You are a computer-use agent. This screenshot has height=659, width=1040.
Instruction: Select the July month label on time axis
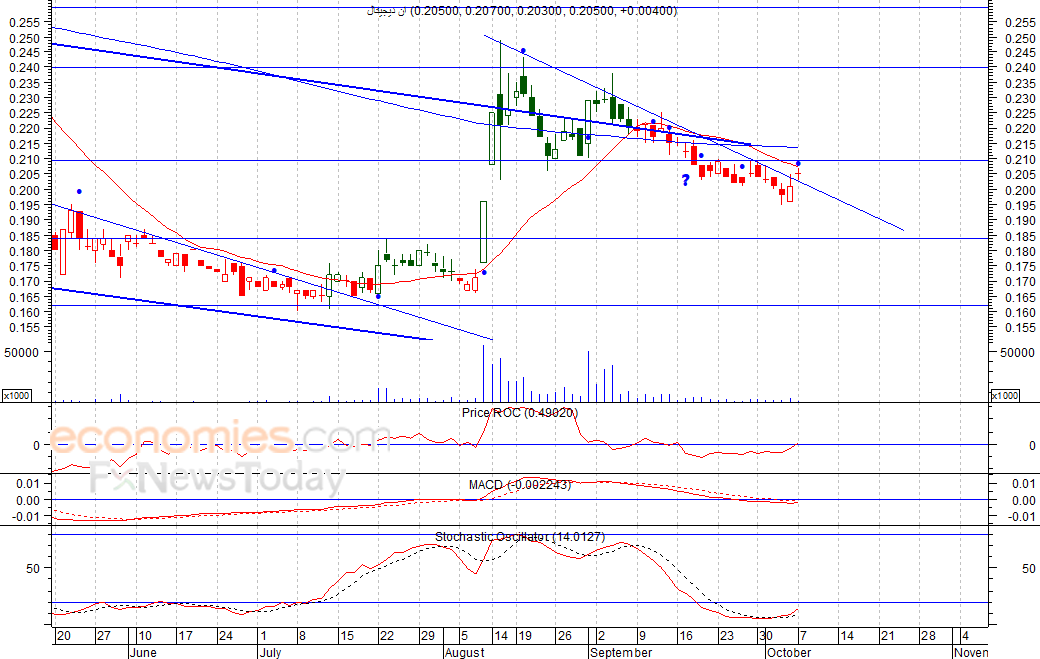coord(270,652)
